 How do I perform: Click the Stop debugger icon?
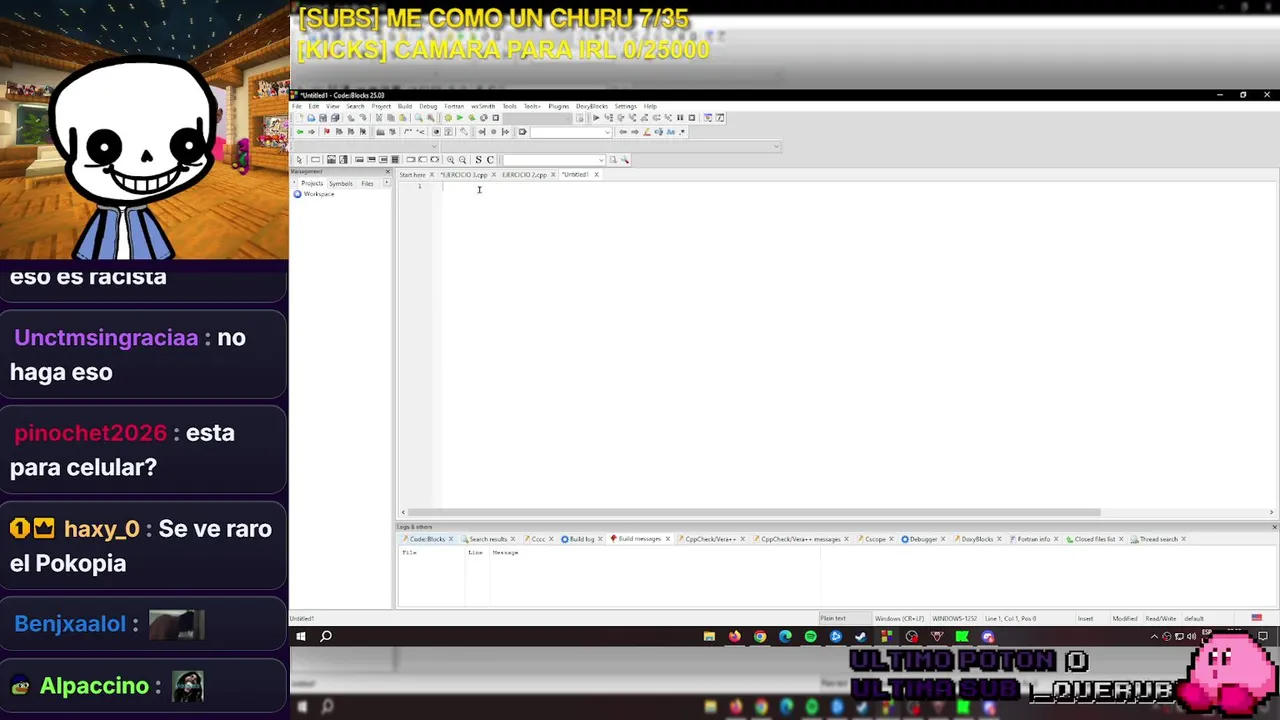692,117
